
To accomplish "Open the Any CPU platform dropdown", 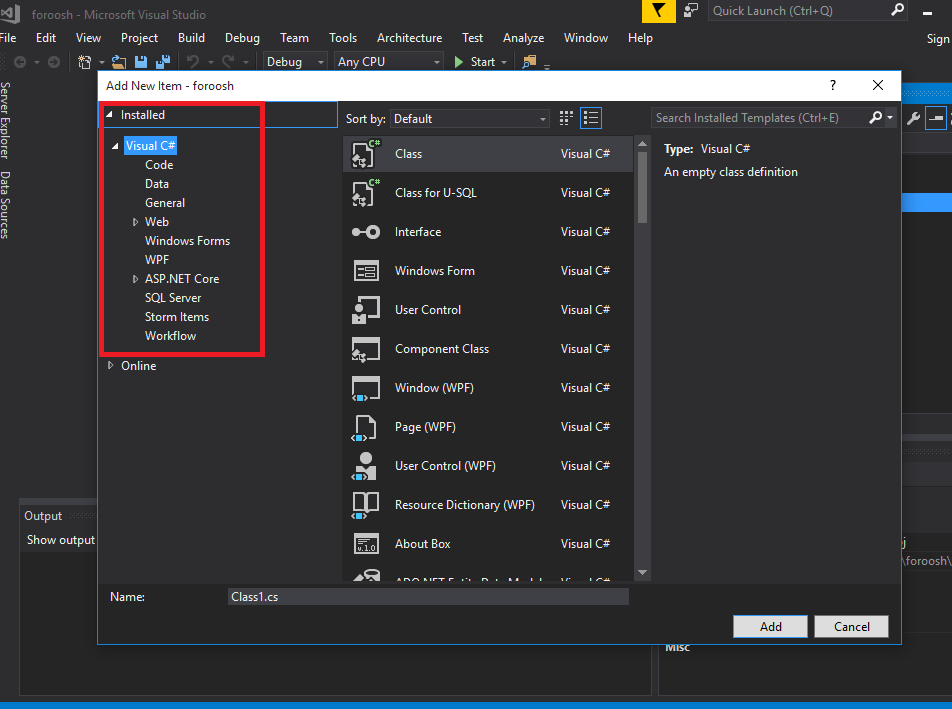I will point(388,62).
